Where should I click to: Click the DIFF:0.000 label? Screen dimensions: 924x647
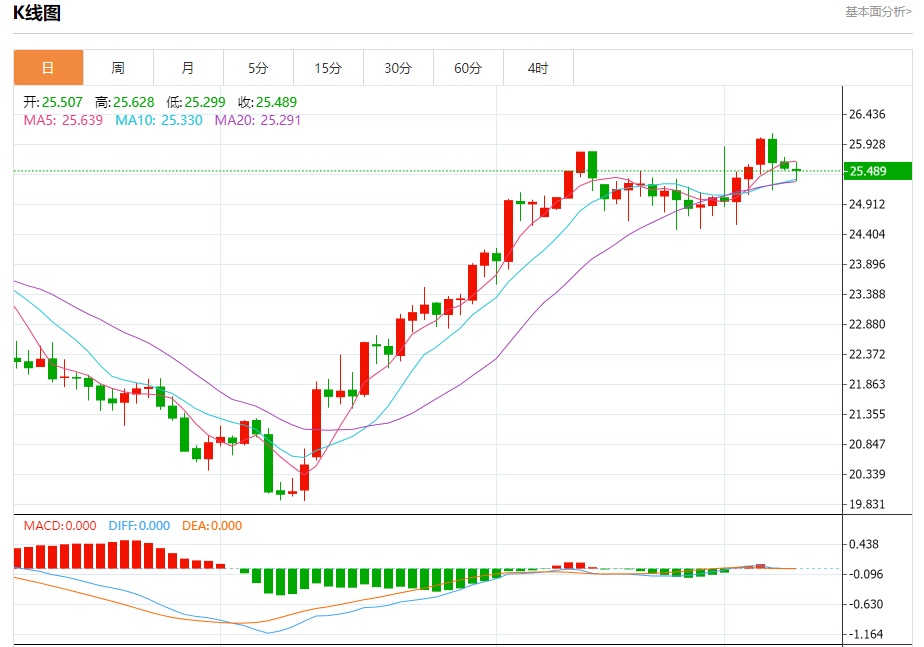pyautogui.click(x=139, y=526)
